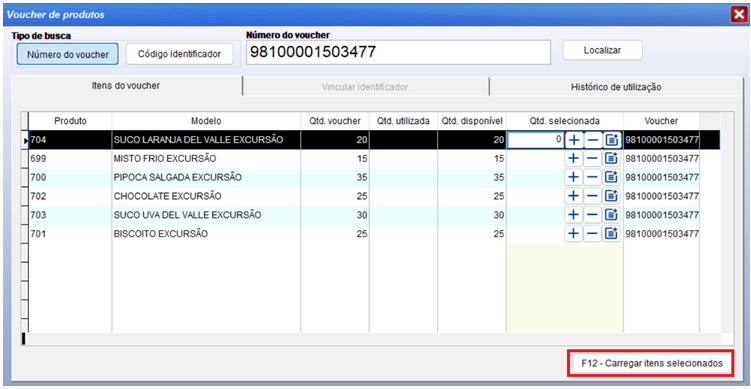Click product code 700
The image size is (751, 389).
click(37, 177)
